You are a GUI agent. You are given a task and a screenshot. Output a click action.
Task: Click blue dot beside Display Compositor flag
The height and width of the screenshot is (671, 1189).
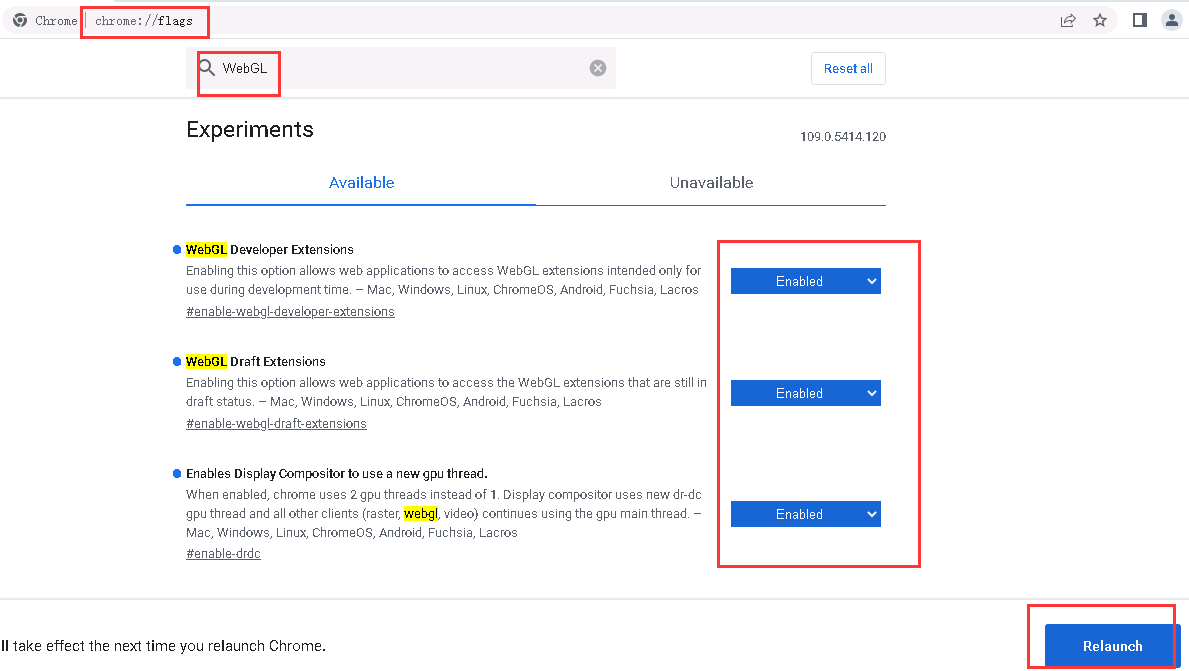point(177,474)
